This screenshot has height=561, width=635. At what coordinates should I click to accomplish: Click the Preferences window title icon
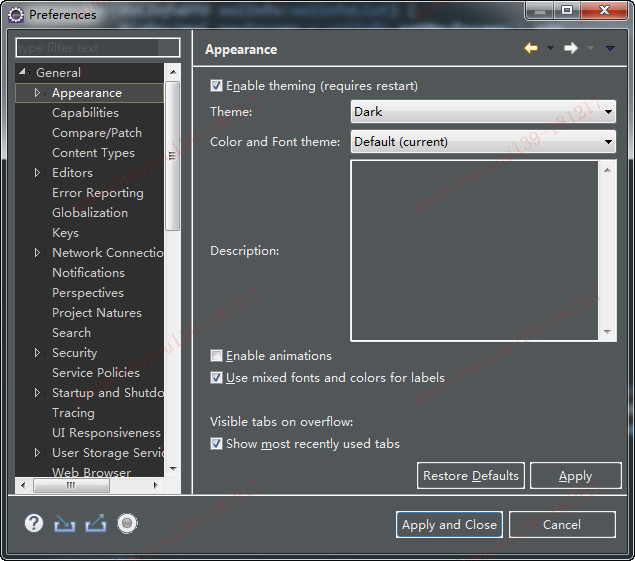coord(16,15)
